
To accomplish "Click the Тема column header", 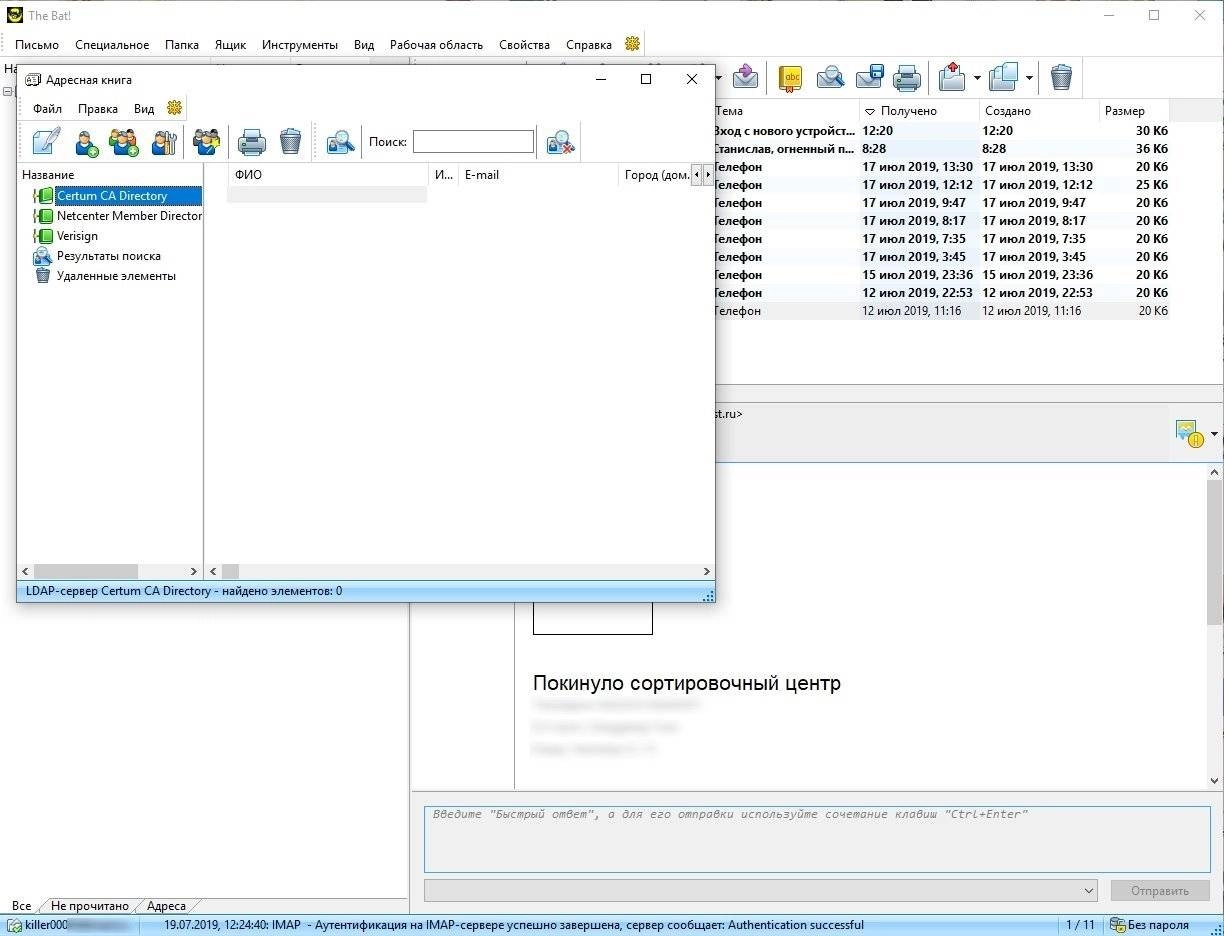I will (x=786, y=111).
